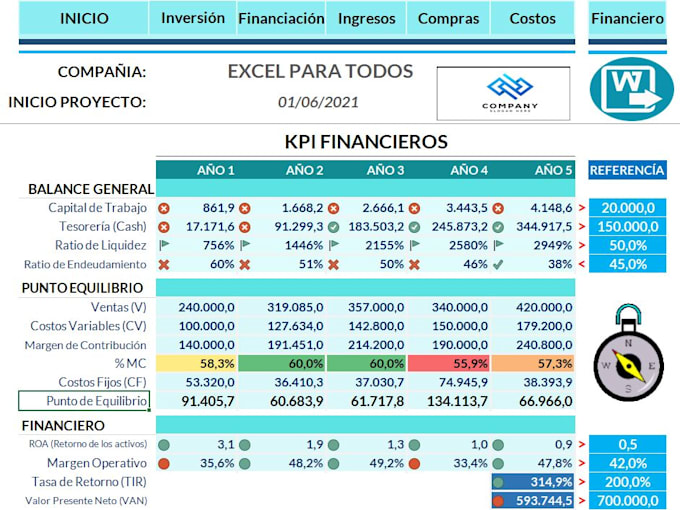Click green dot beside TIR 314,9%
This screenshot has width=680, height=510.
(498, 482)
